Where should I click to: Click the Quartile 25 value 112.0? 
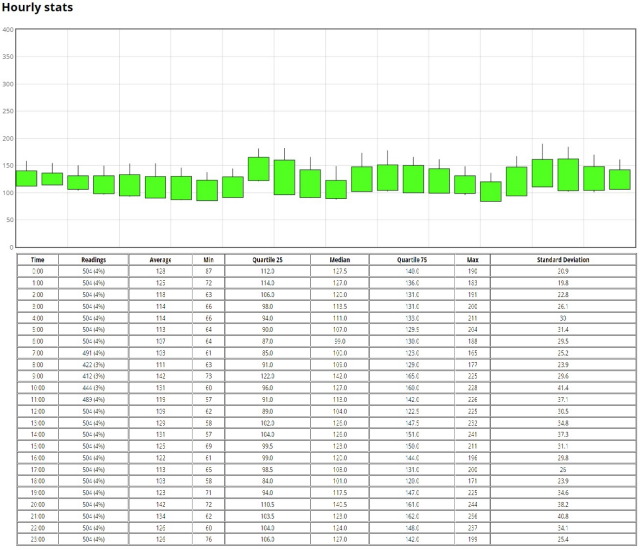point(267,271)
